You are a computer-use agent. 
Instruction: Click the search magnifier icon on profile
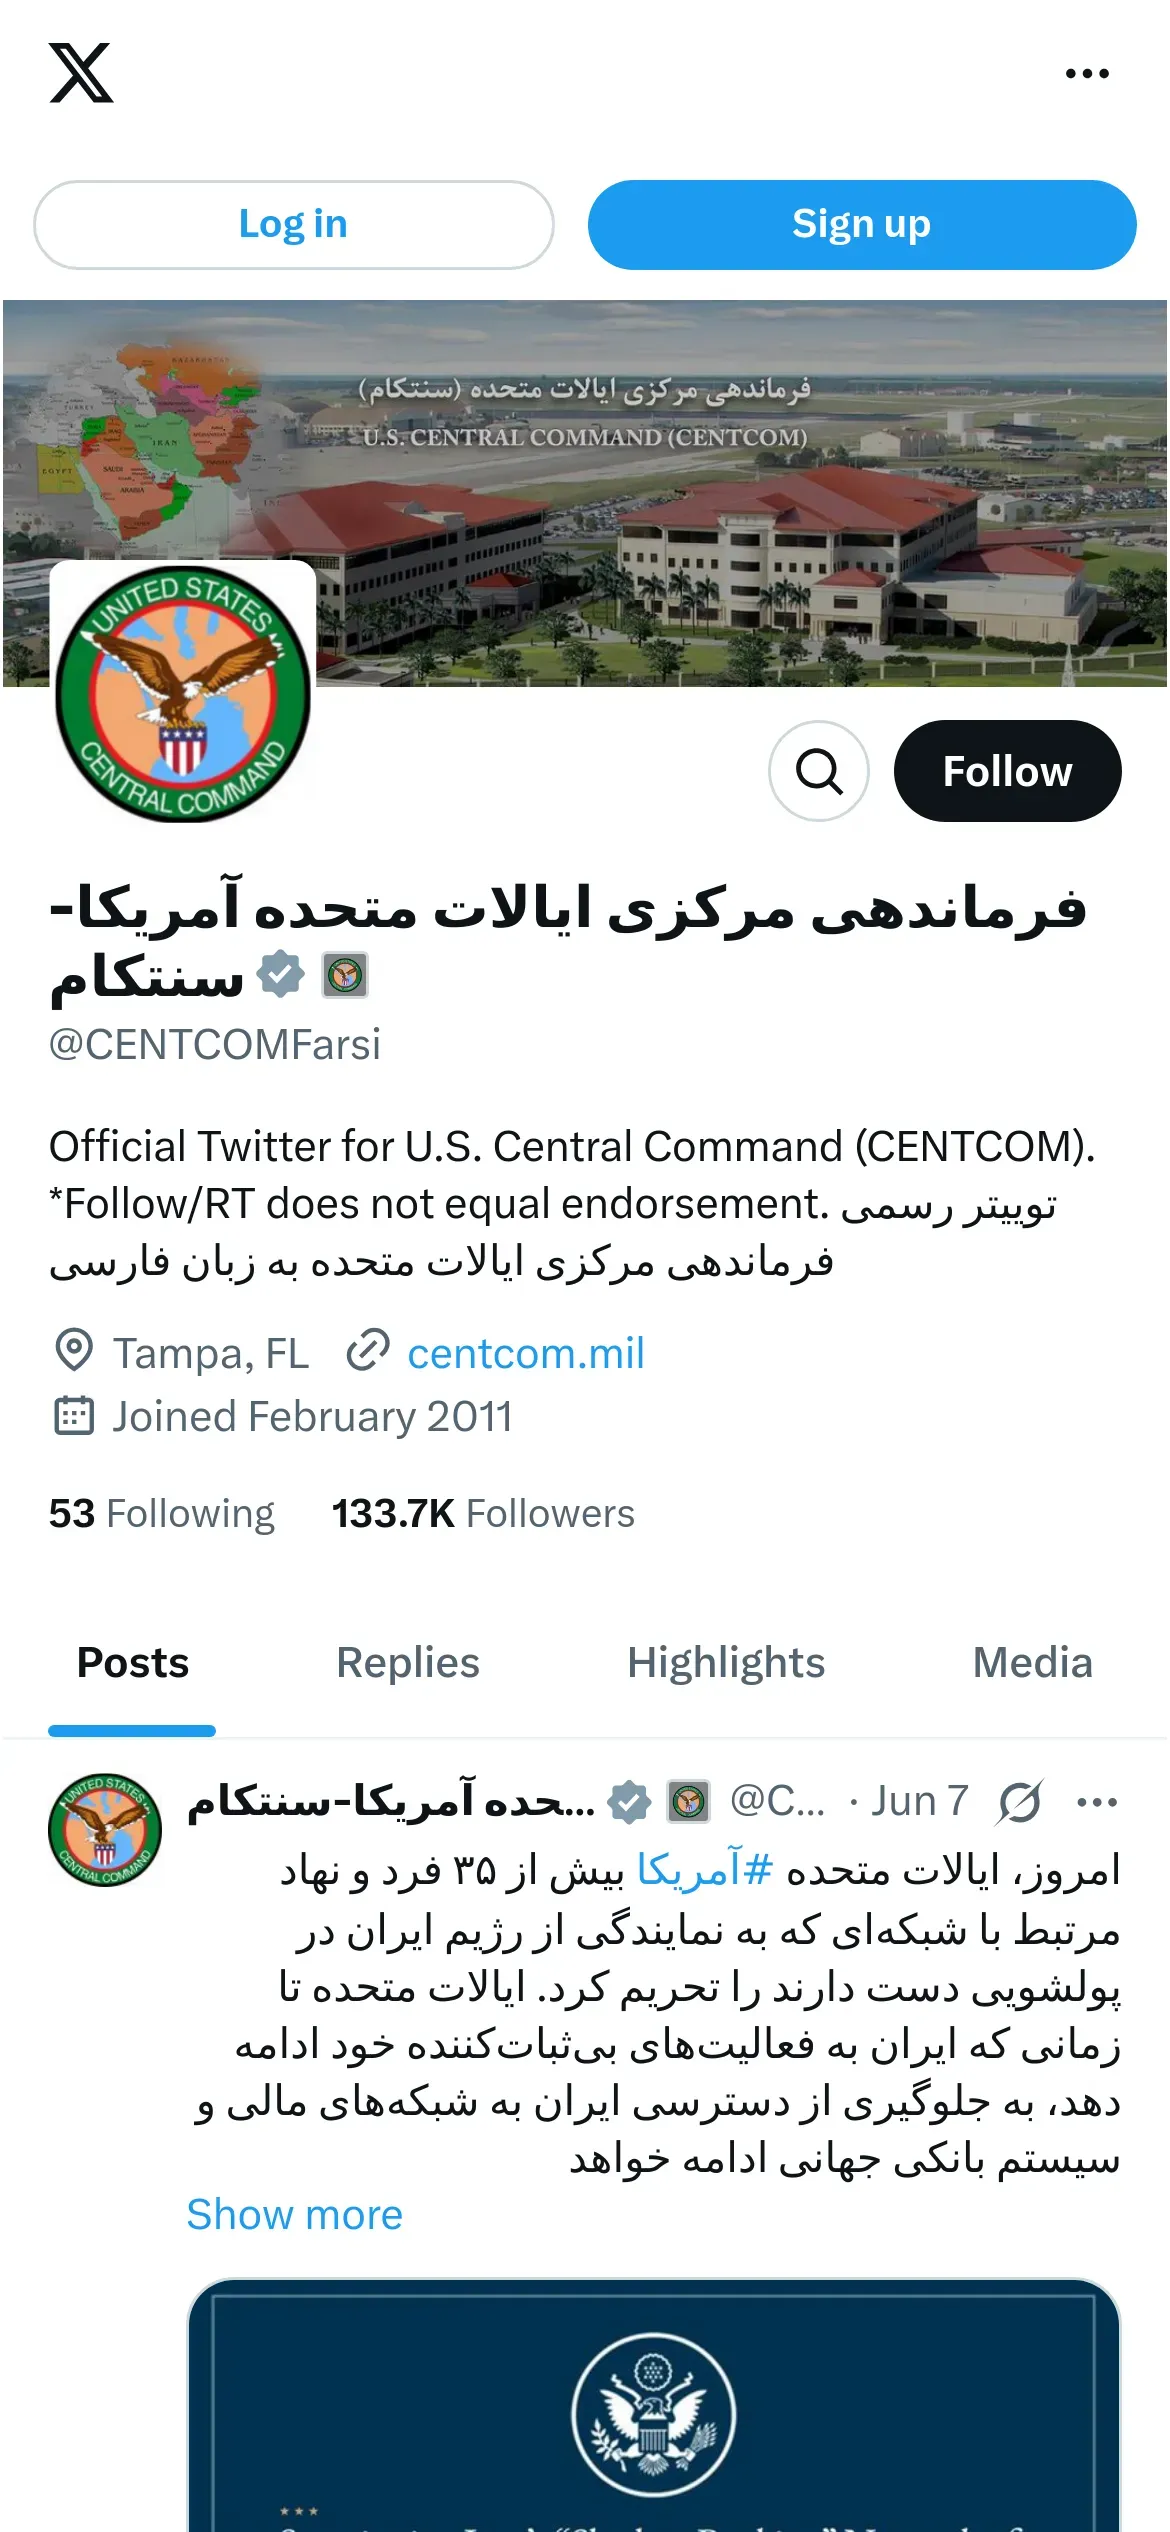click(x=819, y=771)
